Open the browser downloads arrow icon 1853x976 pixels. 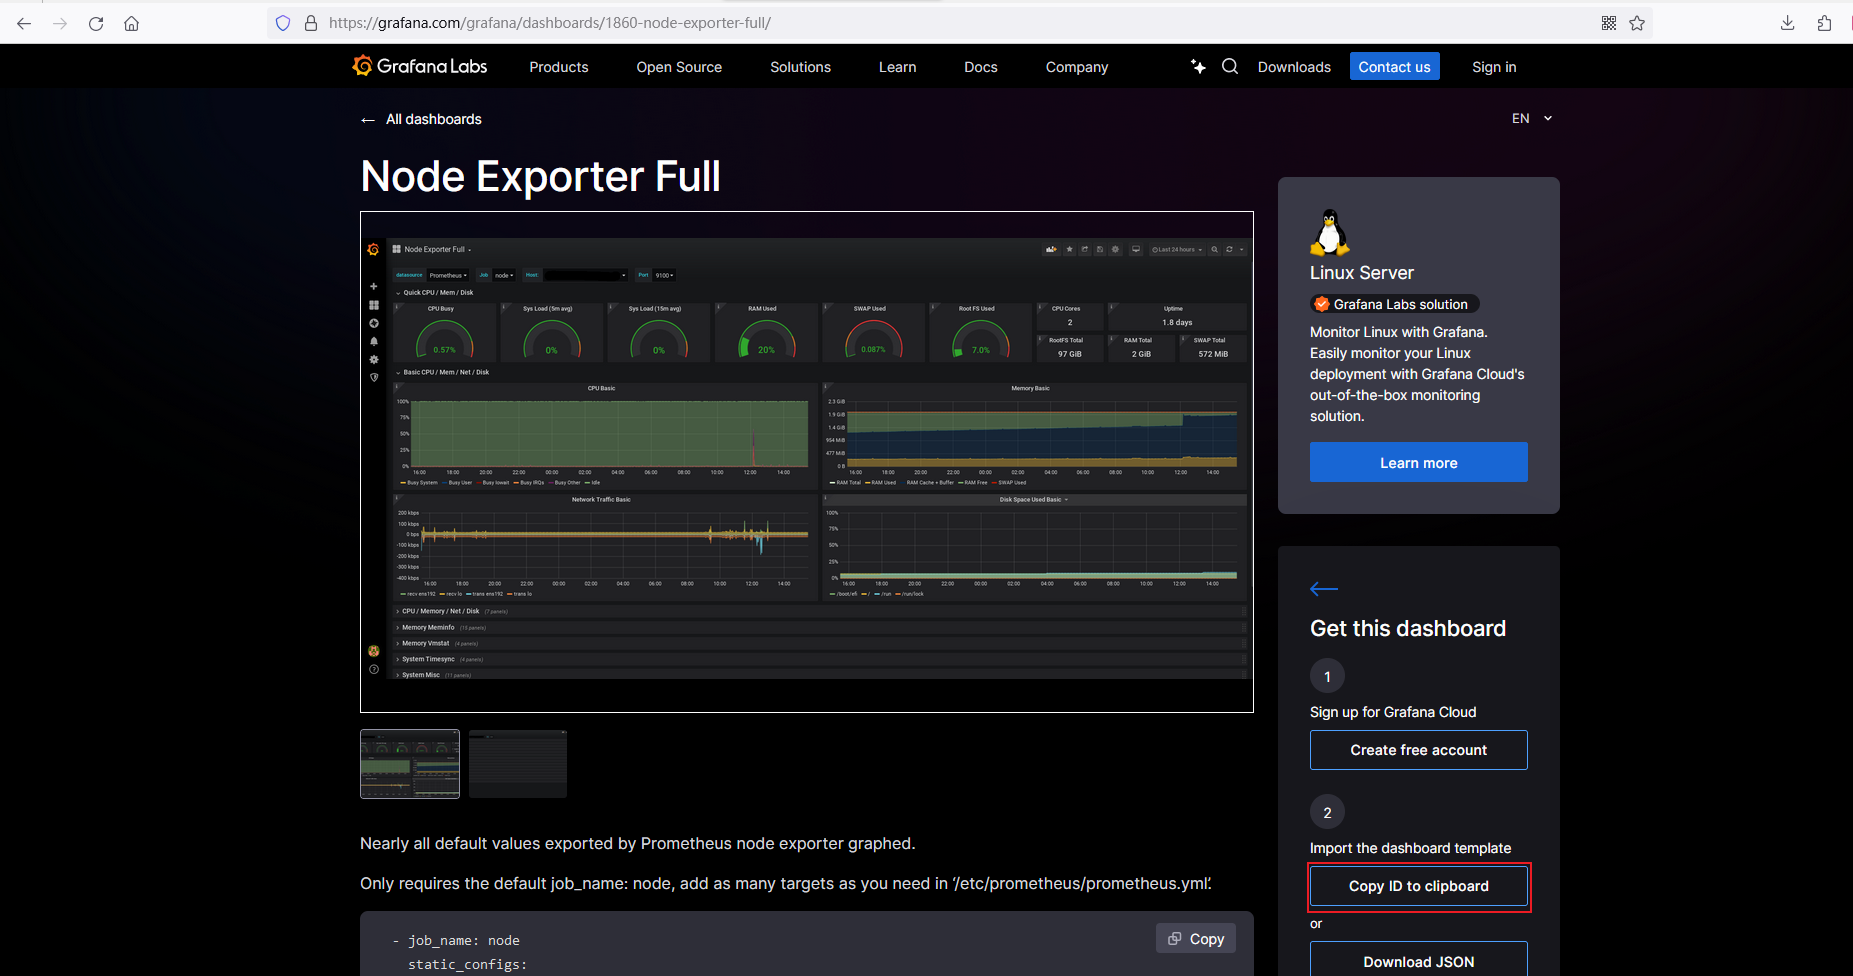(x=1787, y=23)
